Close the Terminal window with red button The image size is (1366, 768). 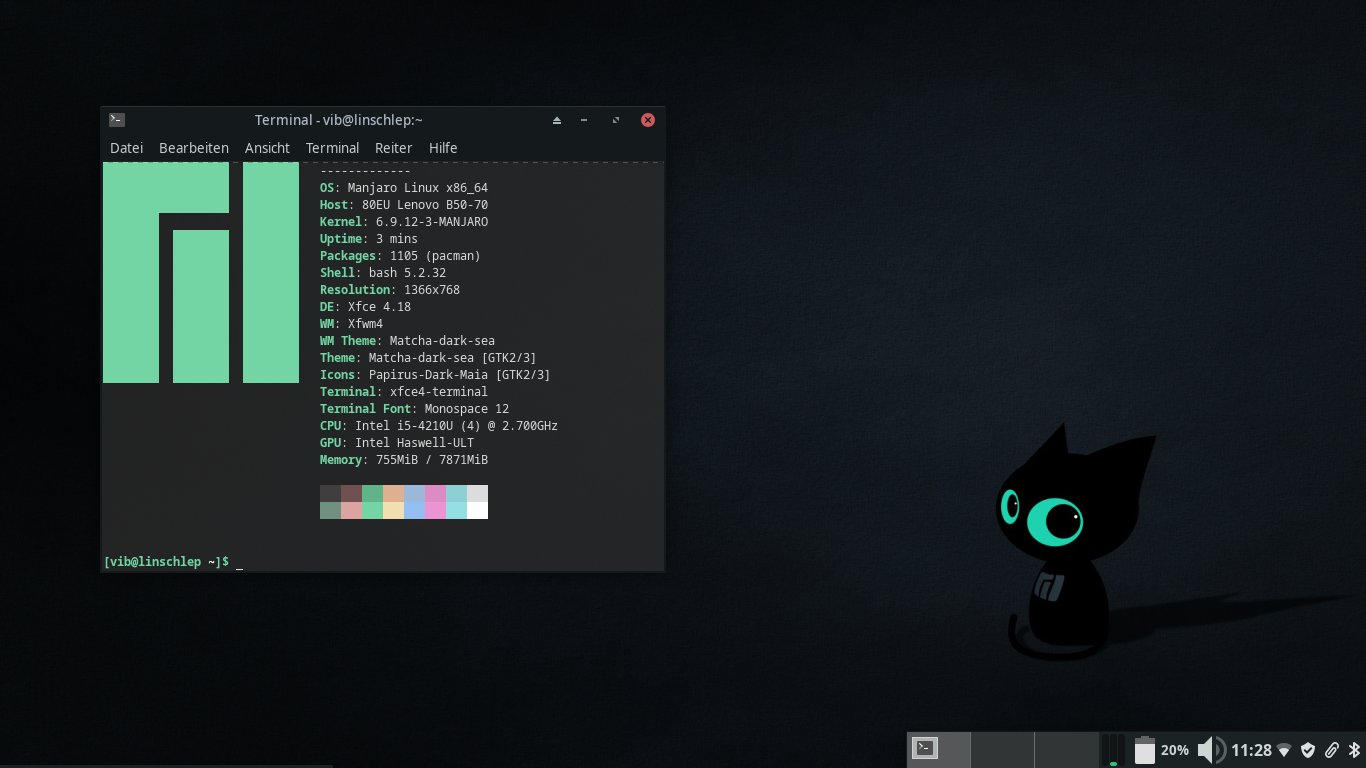pyautogui.click(x=647, y=120)
